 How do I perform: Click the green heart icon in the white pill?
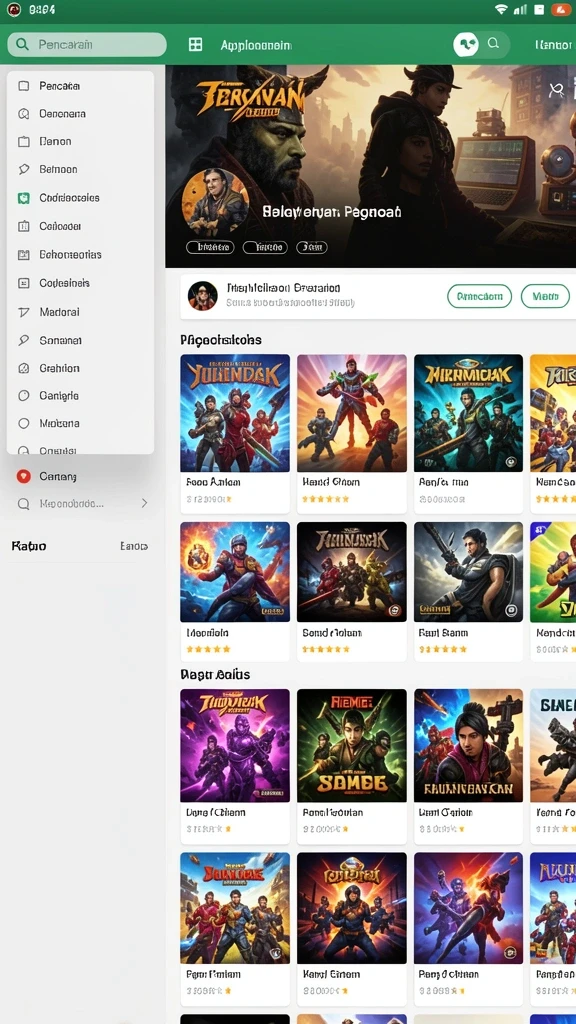point(466,44)
